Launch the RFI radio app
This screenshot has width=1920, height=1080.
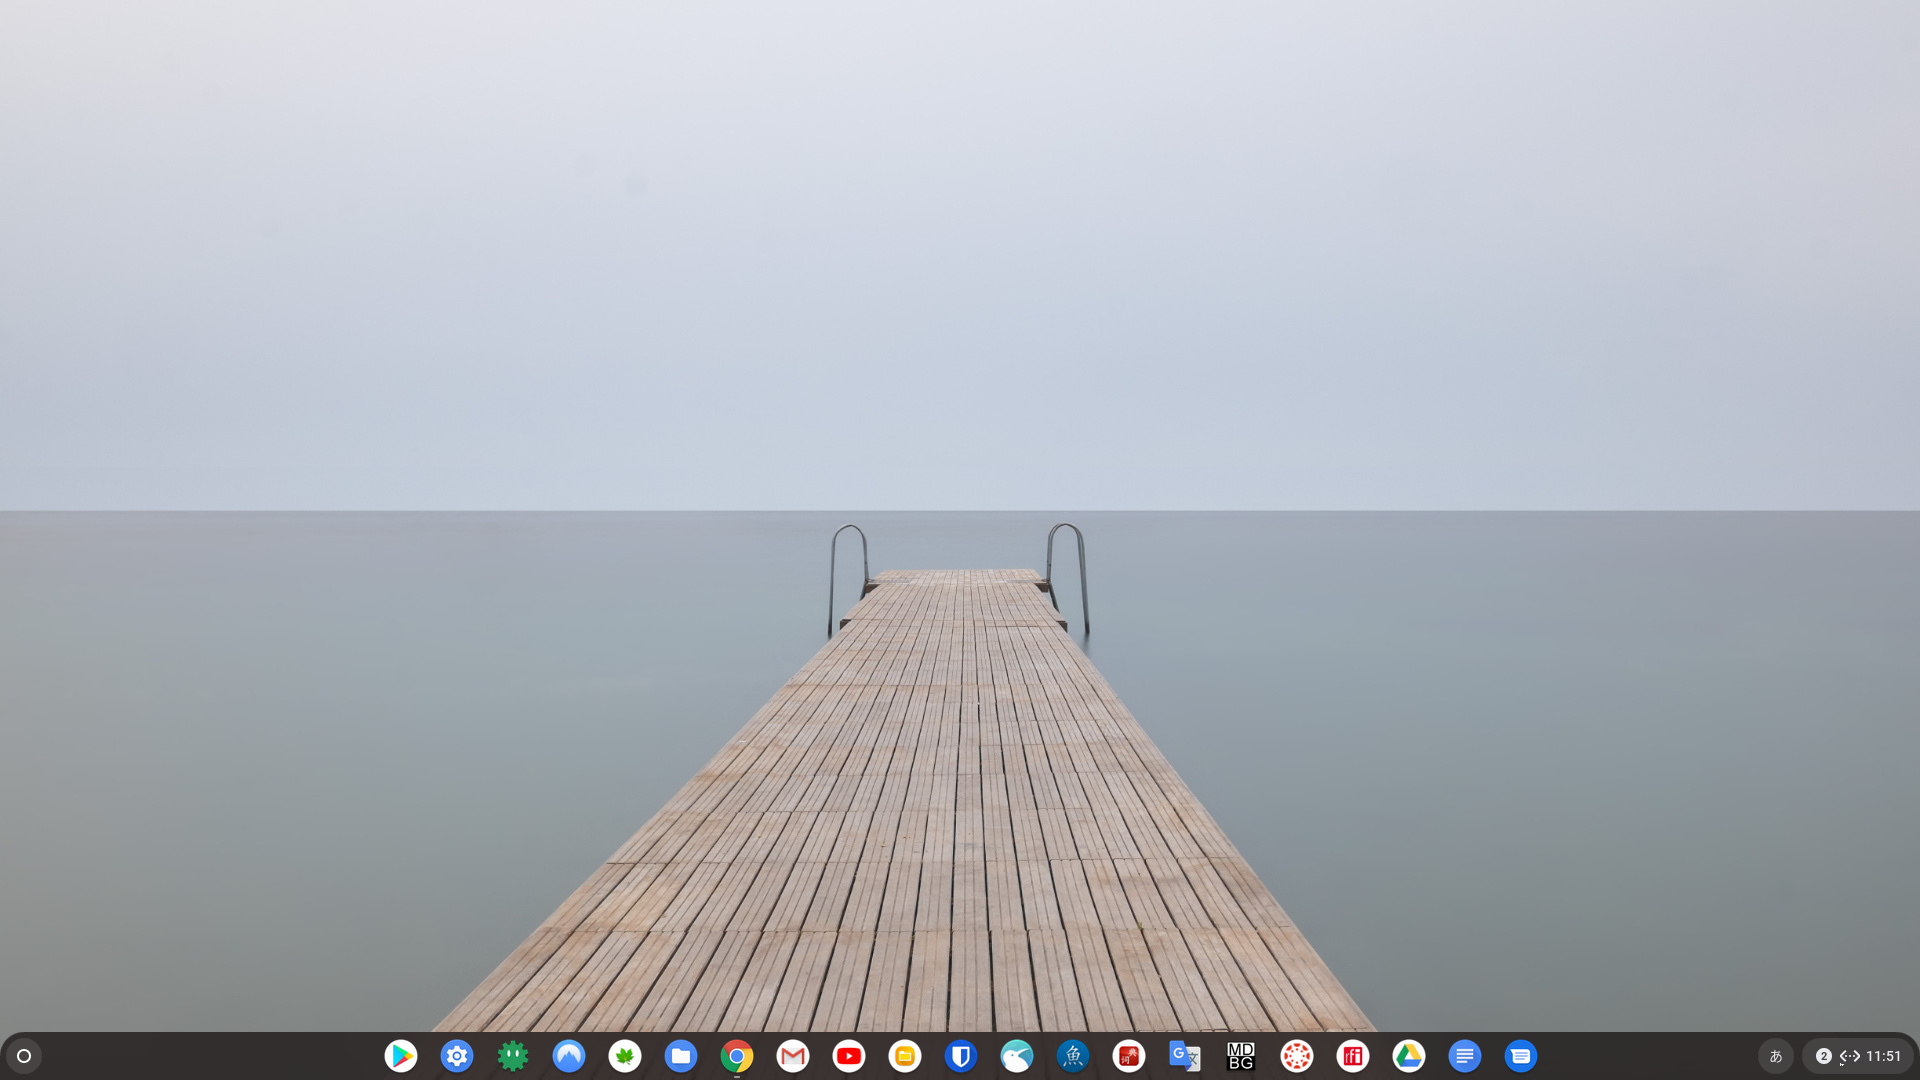pos(1353,1056)
